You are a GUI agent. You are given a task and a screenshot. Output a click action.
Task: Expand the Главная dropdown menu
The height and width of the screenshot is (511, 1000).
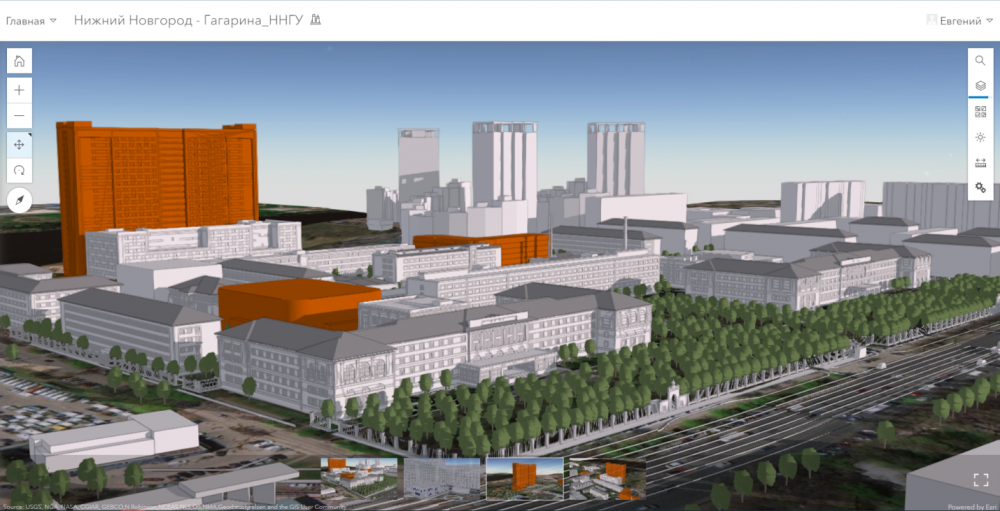(x=31, y=20)
